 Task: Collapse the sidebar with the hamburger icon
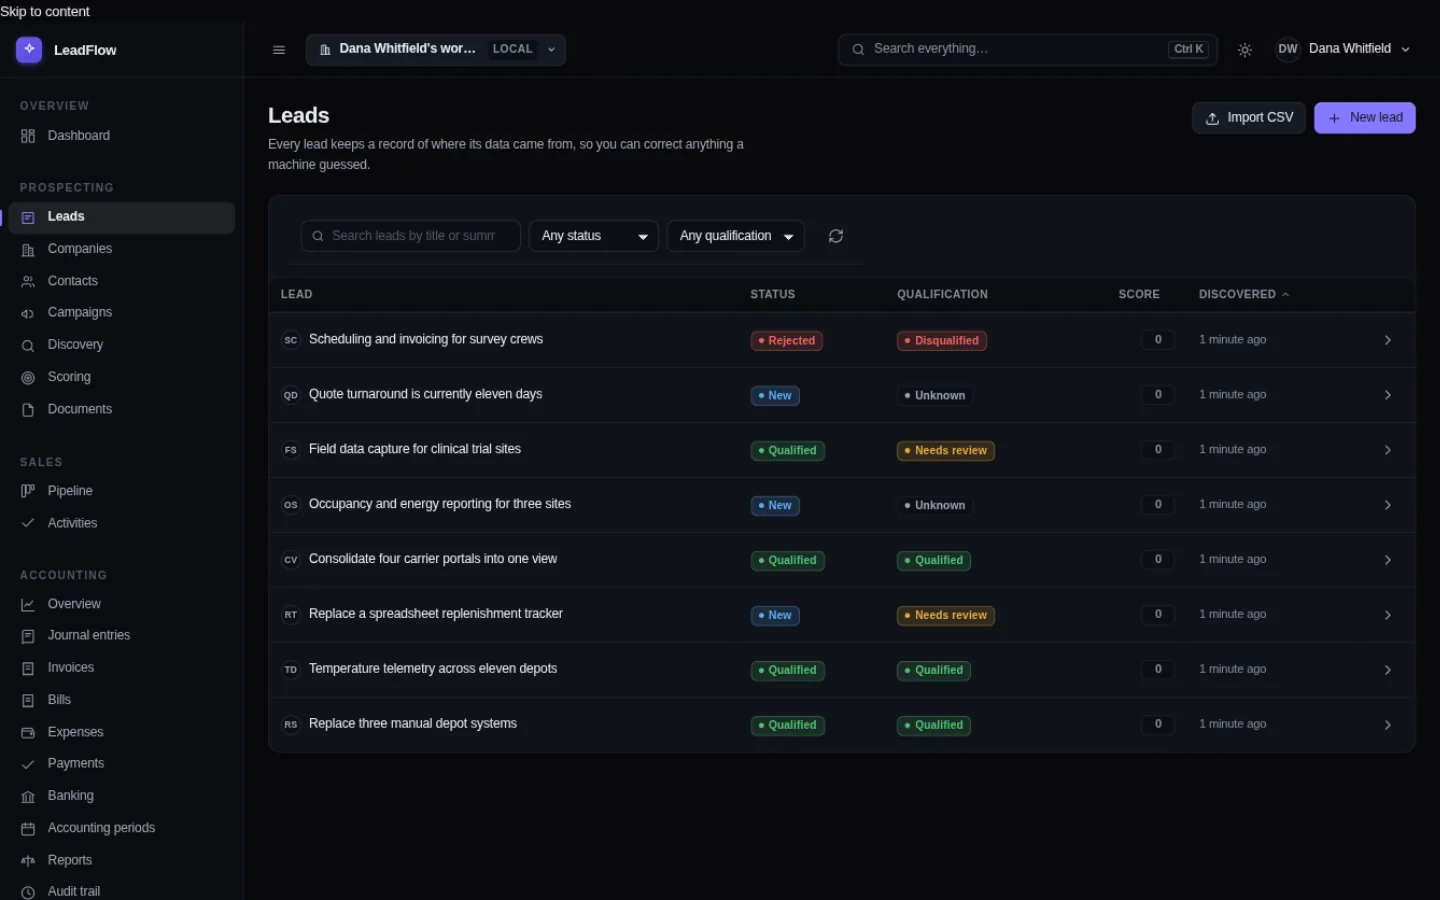coord(279,50)
